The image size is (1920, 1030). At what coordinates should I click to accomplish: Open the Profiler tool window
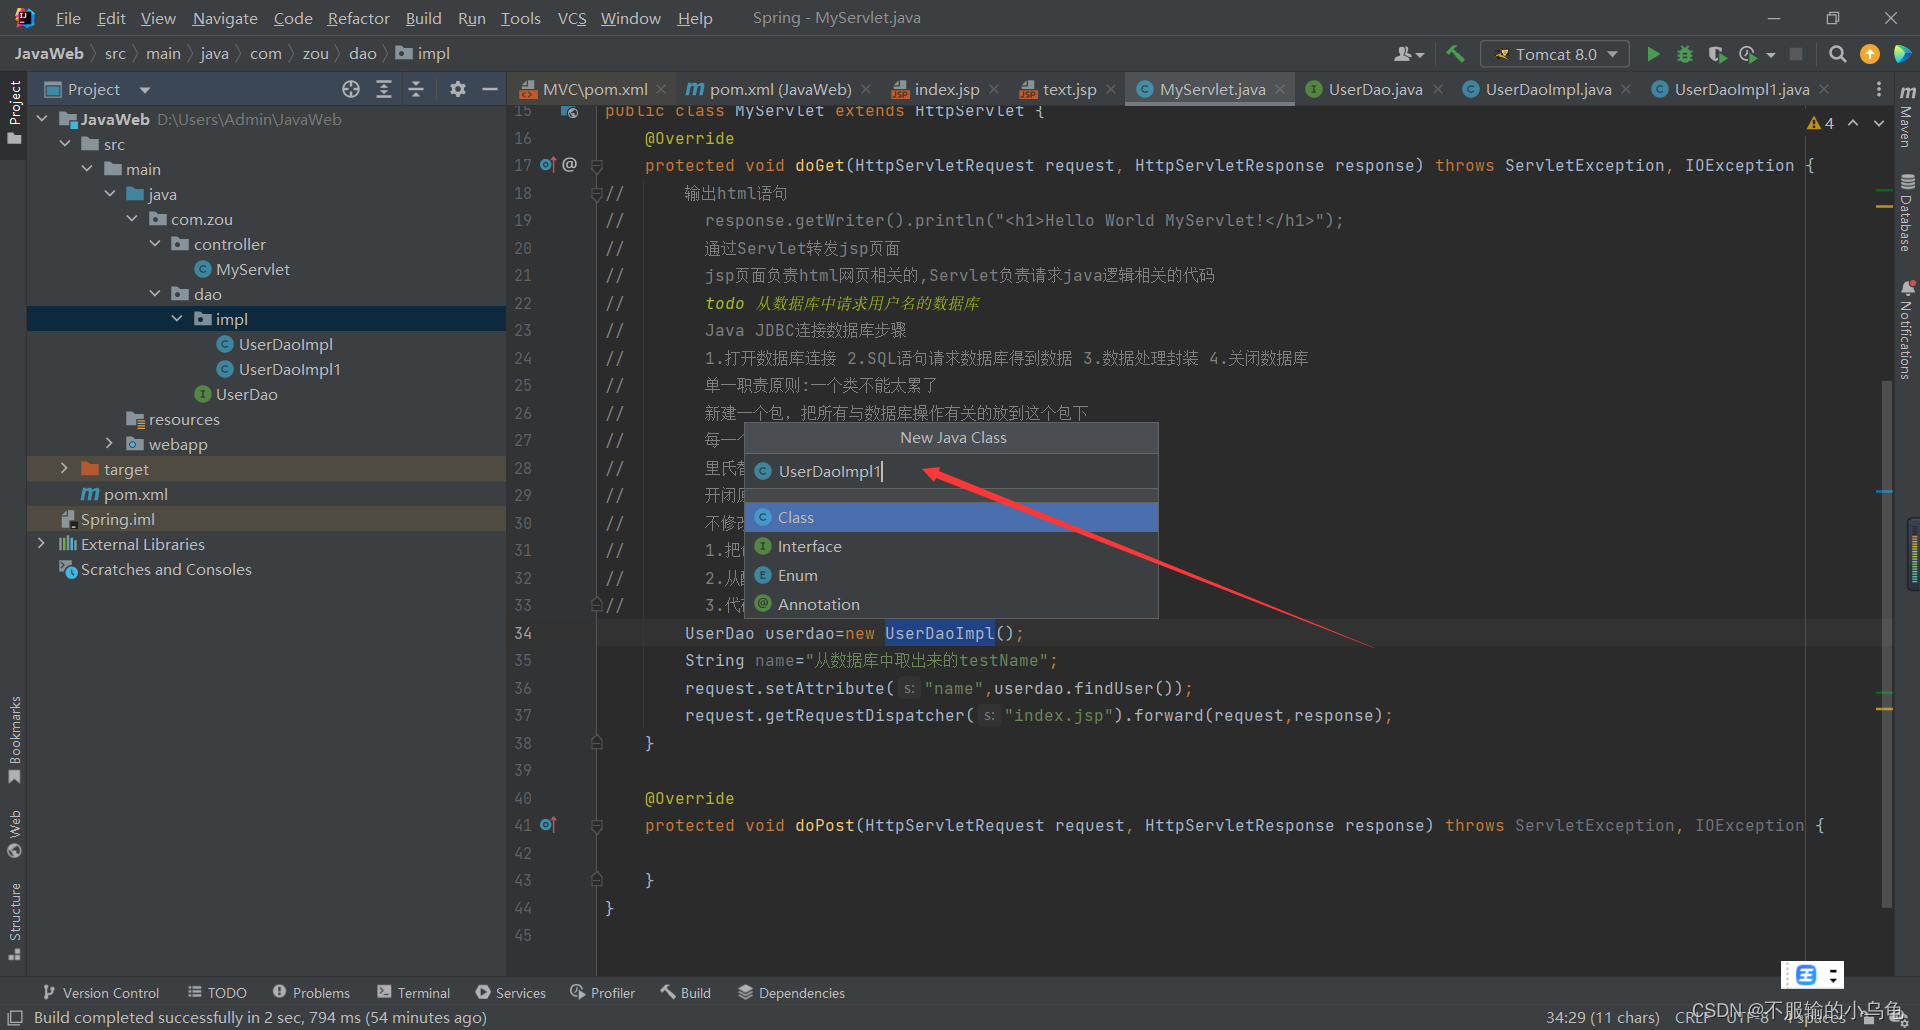click(x=602, y=992)
